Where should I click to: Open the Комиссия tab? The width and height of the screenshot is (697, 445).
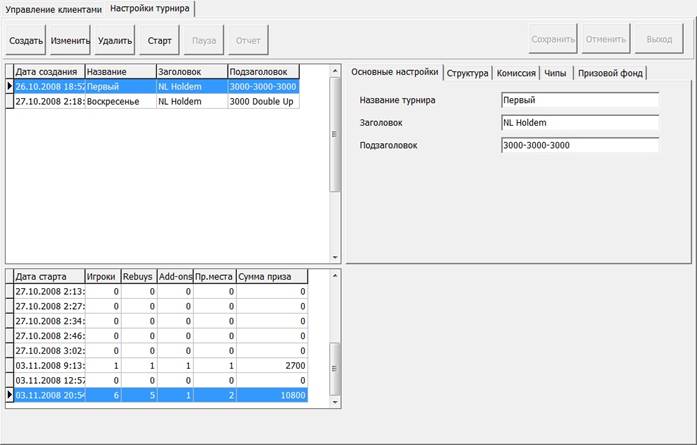pos(516,73)
